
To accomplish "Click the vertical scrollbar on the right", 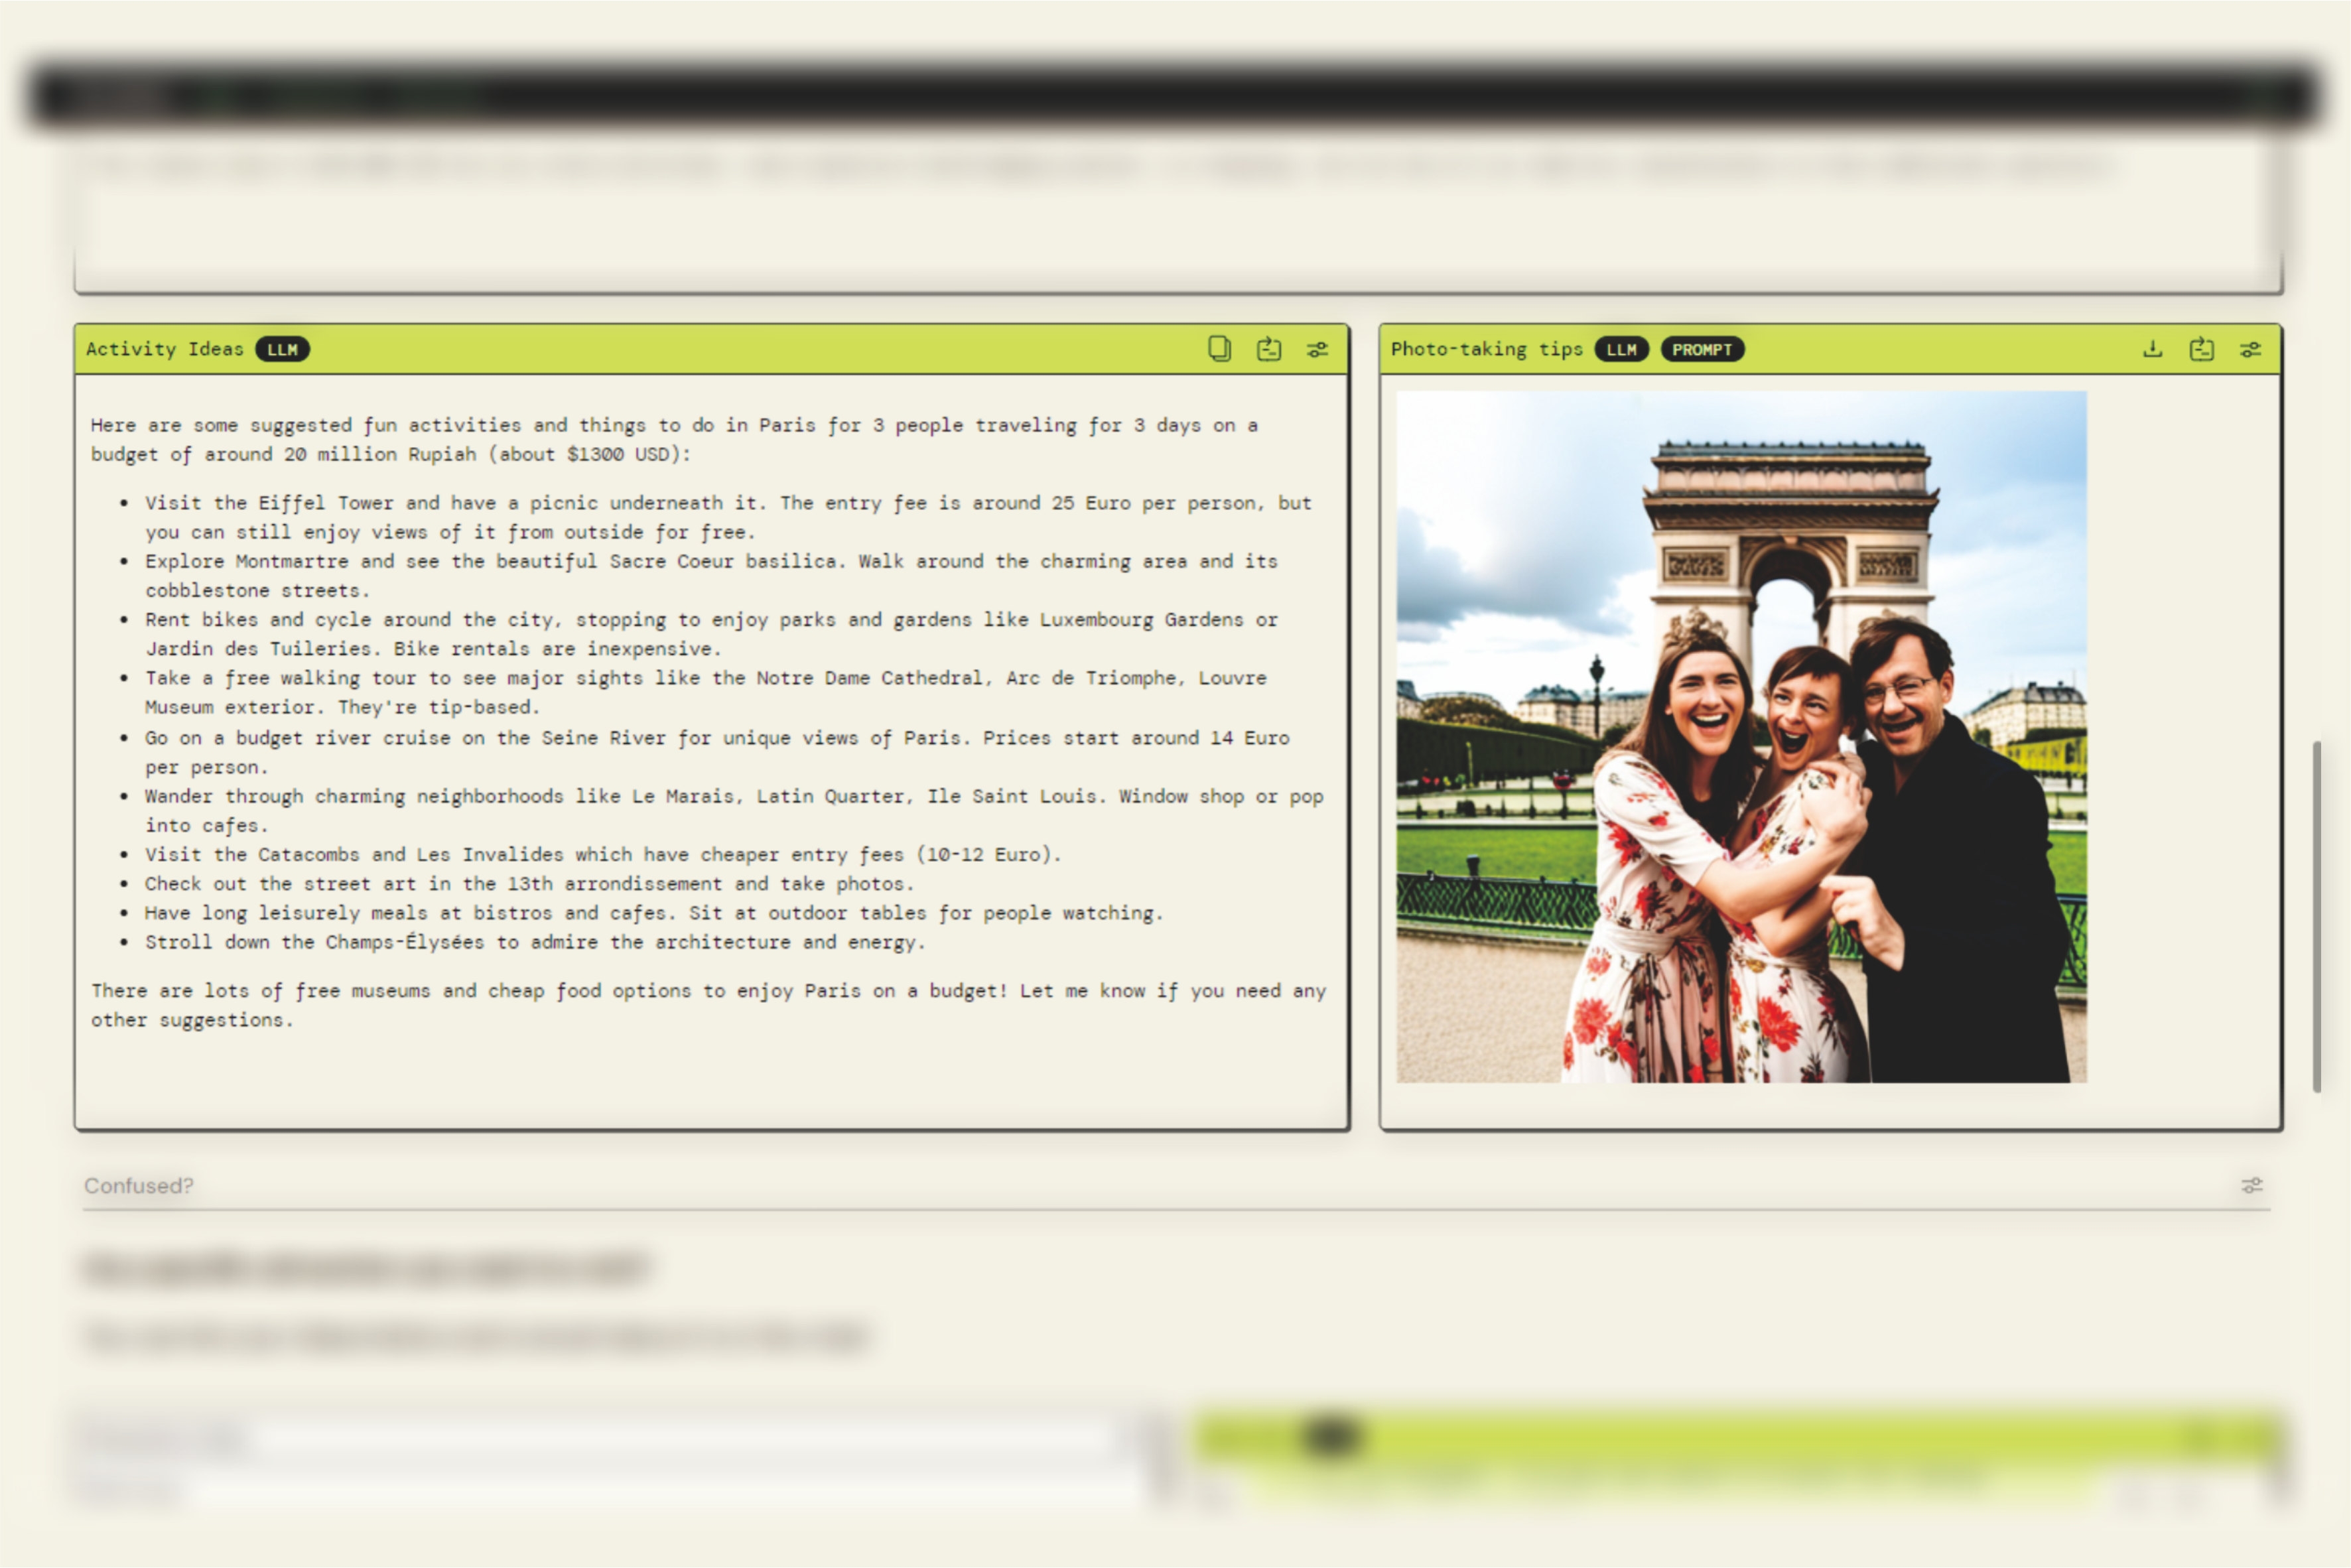I will click(2316, 915).
